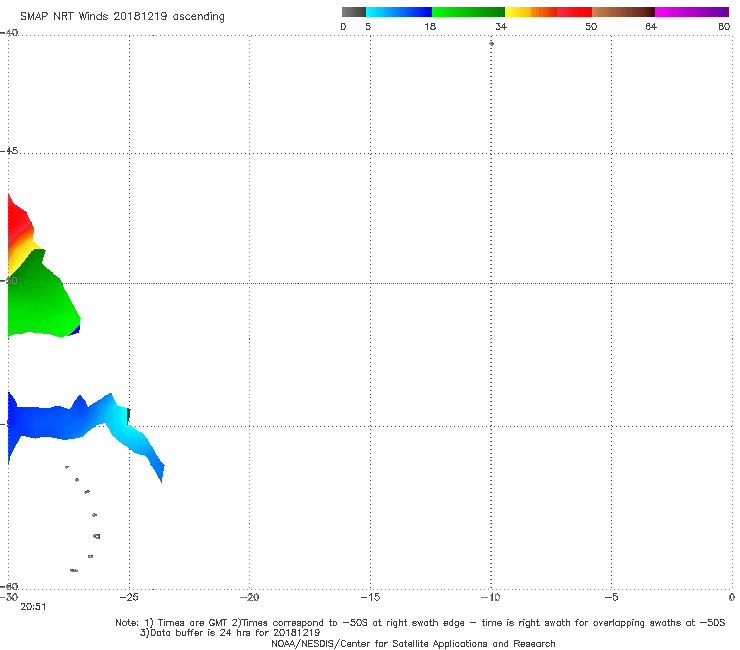Click the longitude label '-5'
The image size is (740, 650).
(611, 597)
